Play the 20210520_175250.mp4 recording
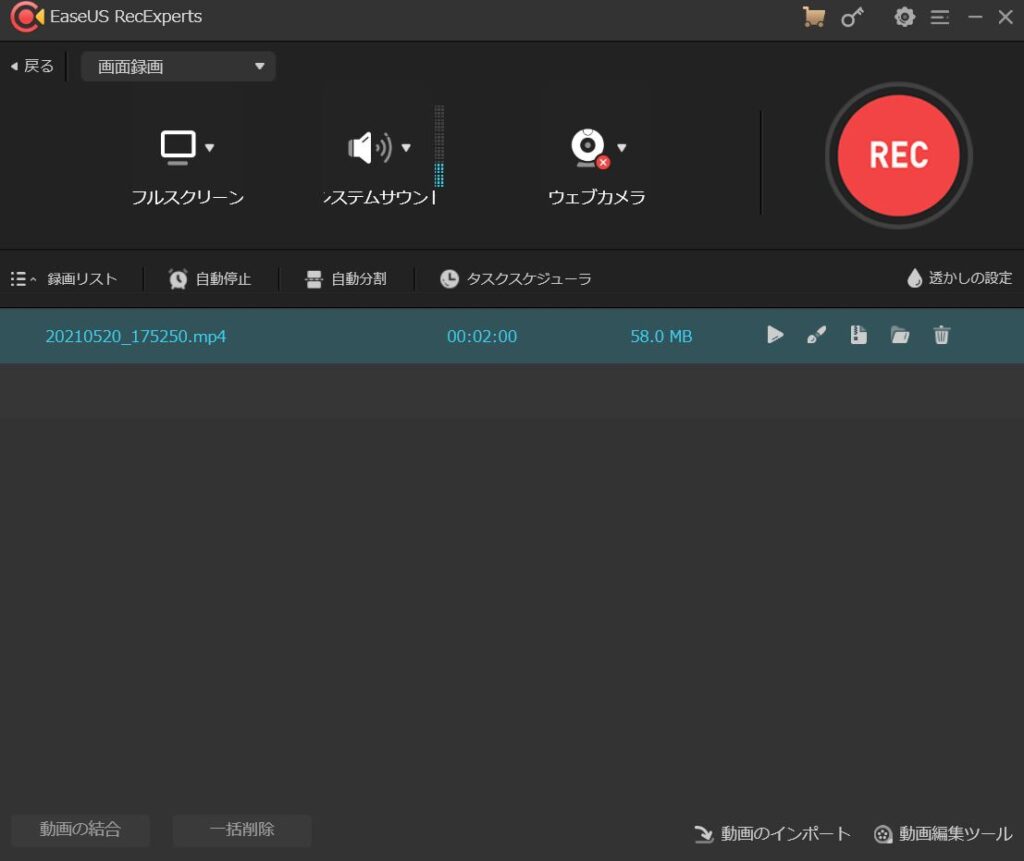 775,335
